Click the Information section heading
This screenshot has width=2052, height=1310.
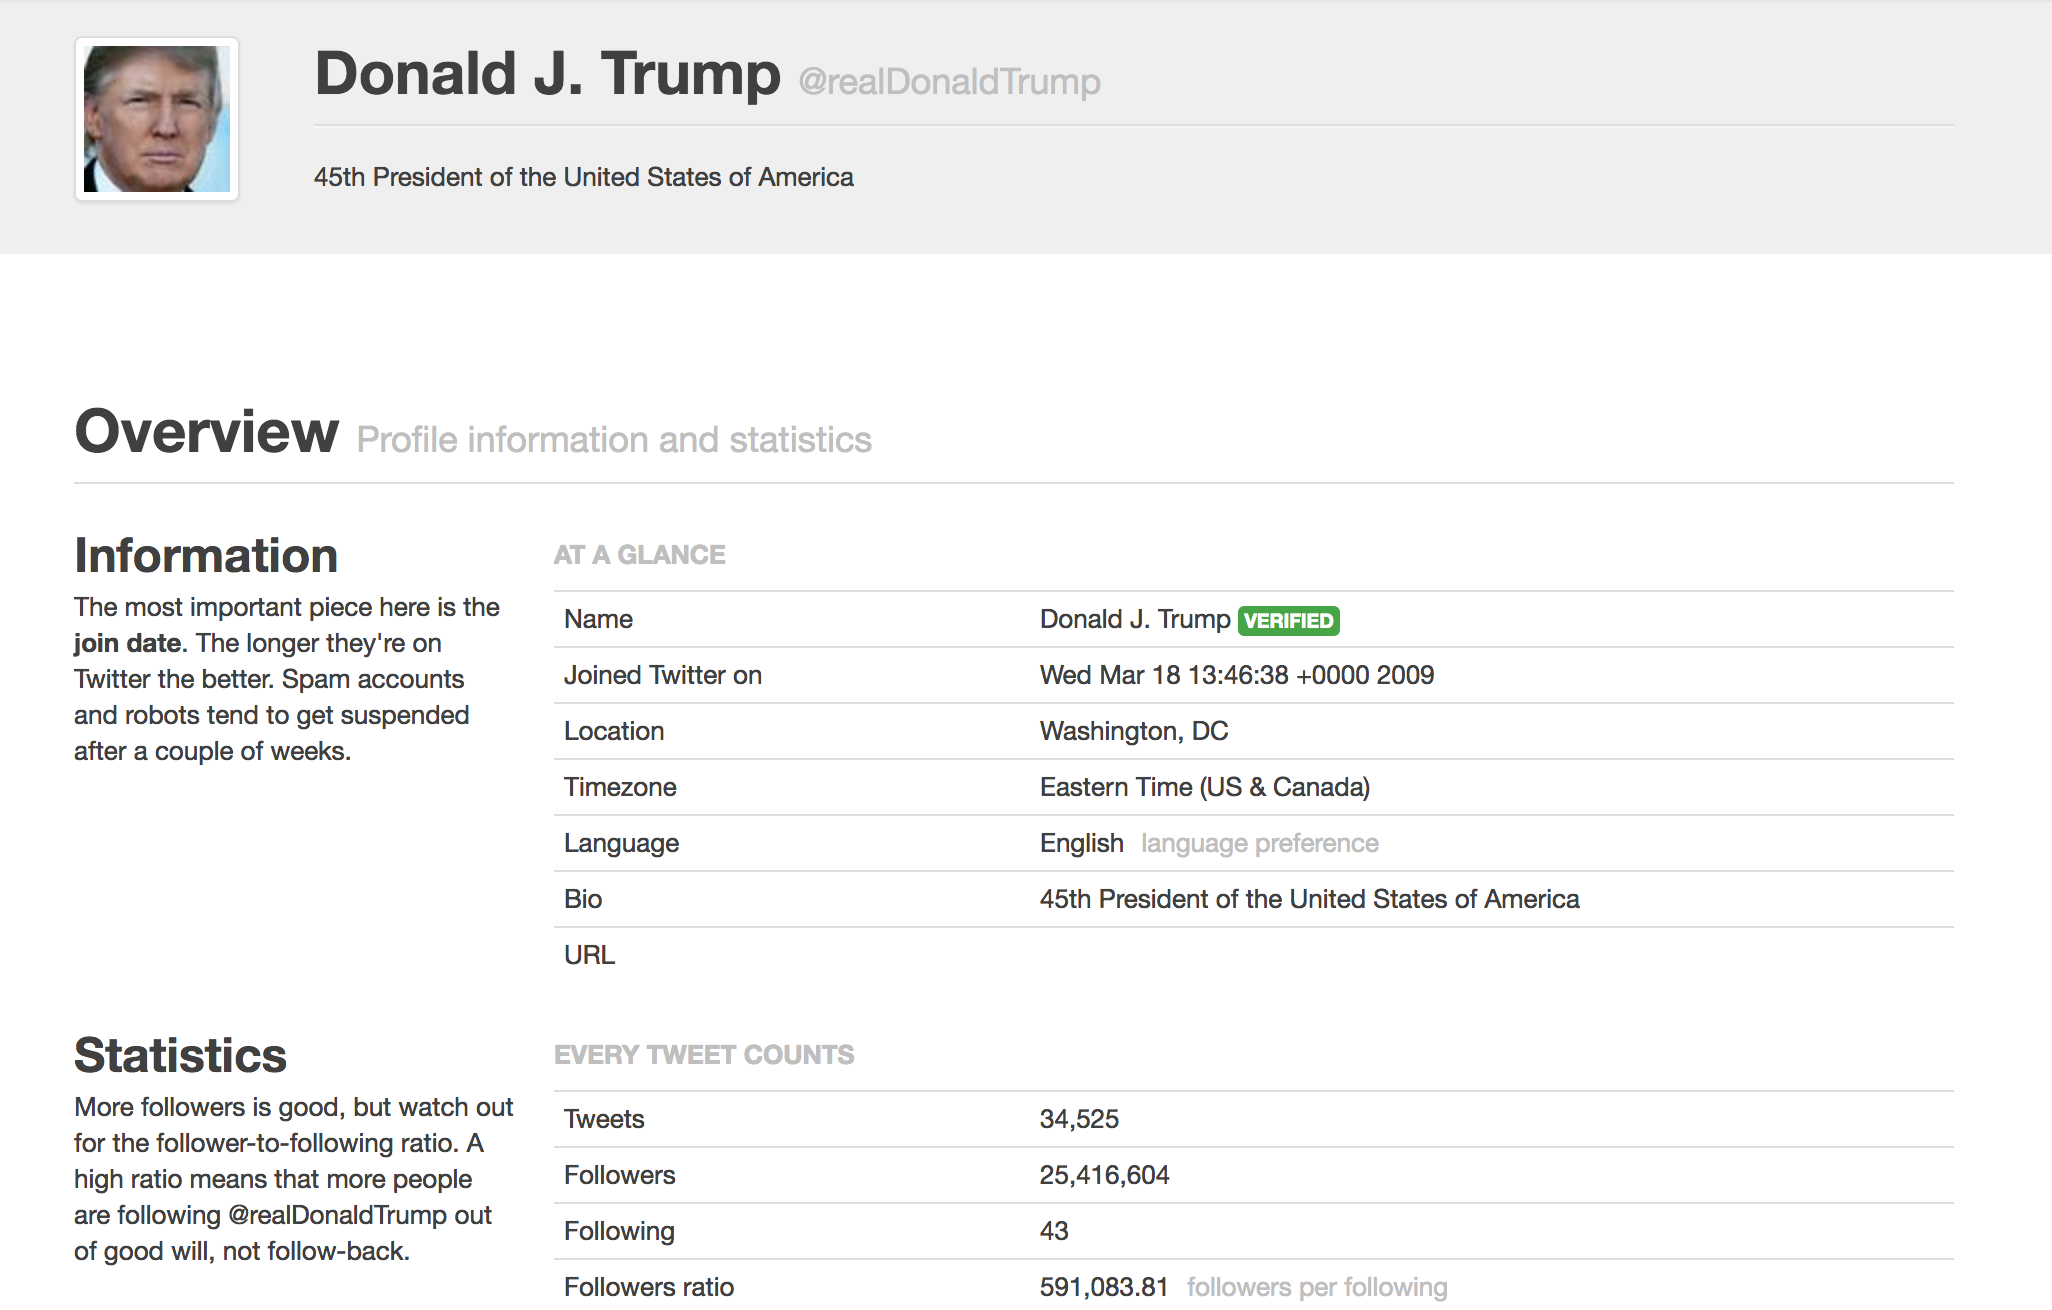pyautogui.click(x=206, y=556)
